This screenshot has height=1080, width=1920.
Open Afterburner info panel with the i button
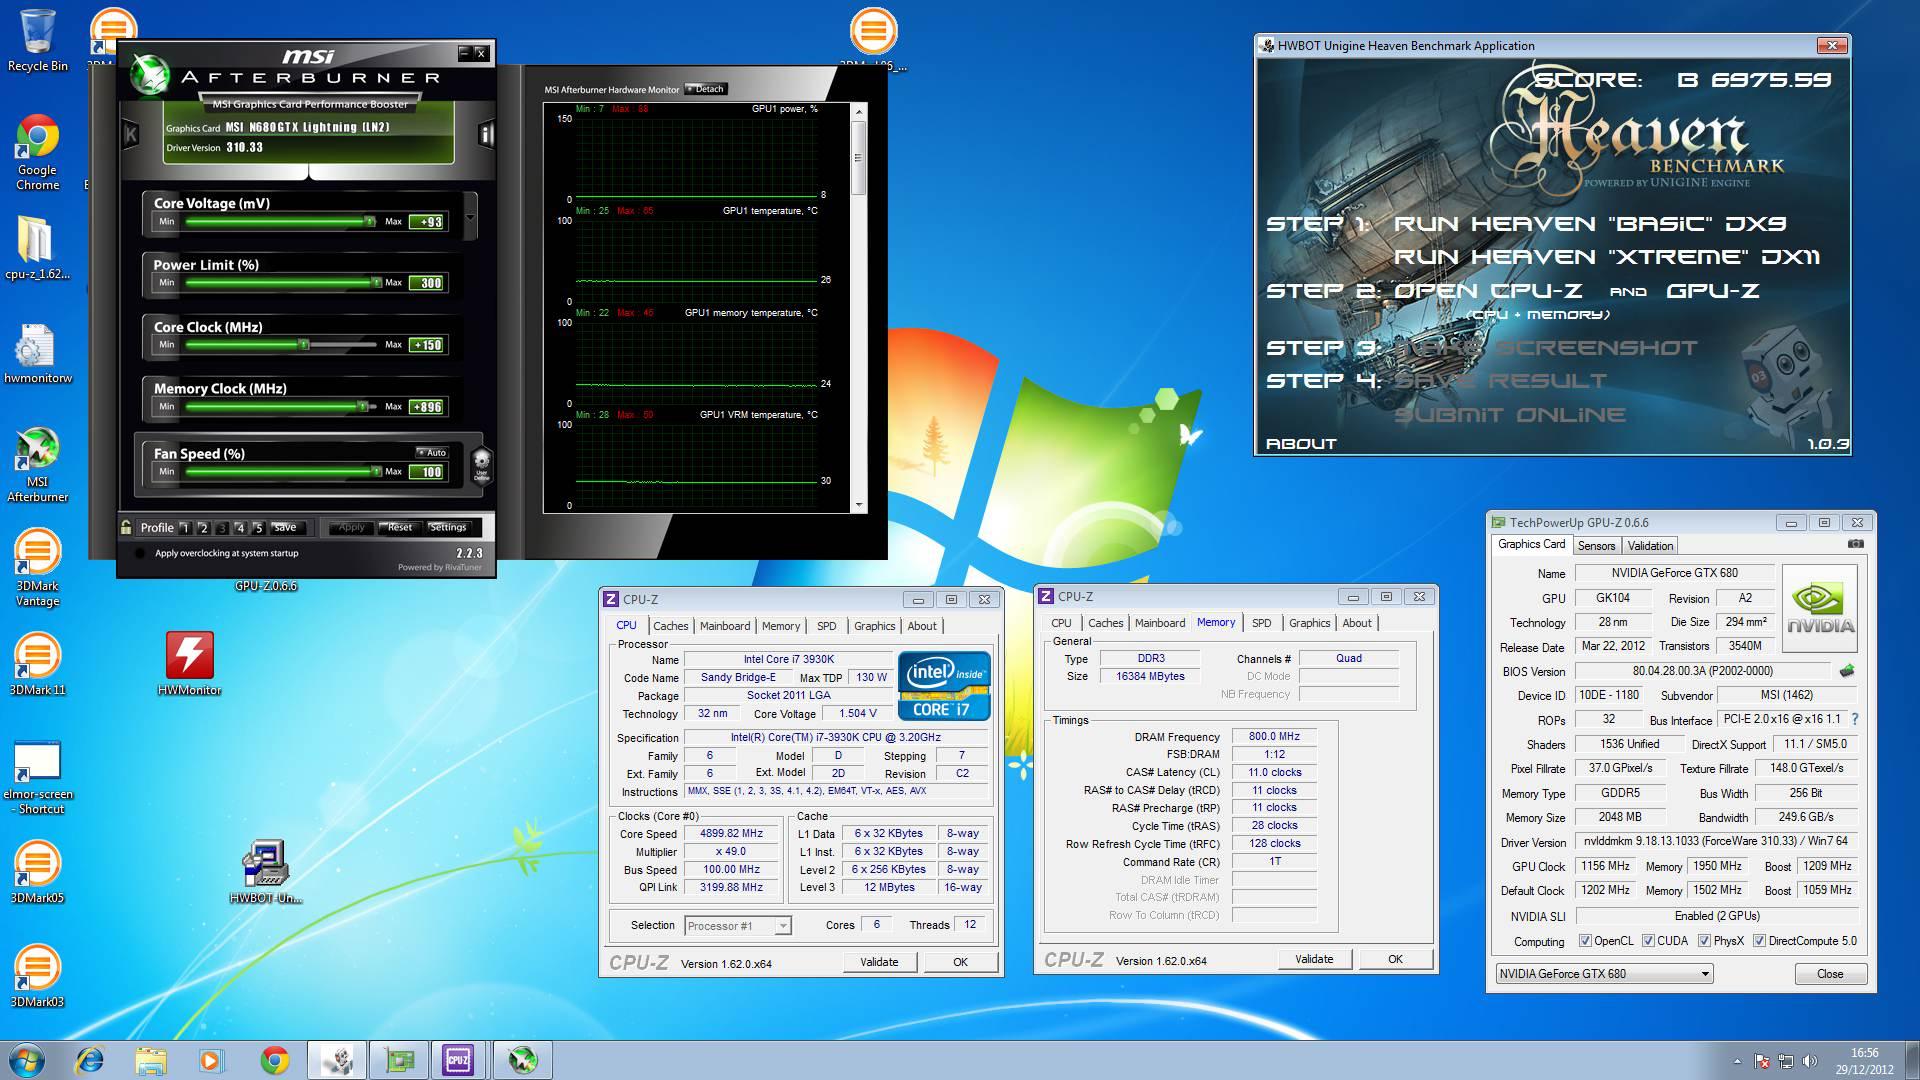pos(486,134)
